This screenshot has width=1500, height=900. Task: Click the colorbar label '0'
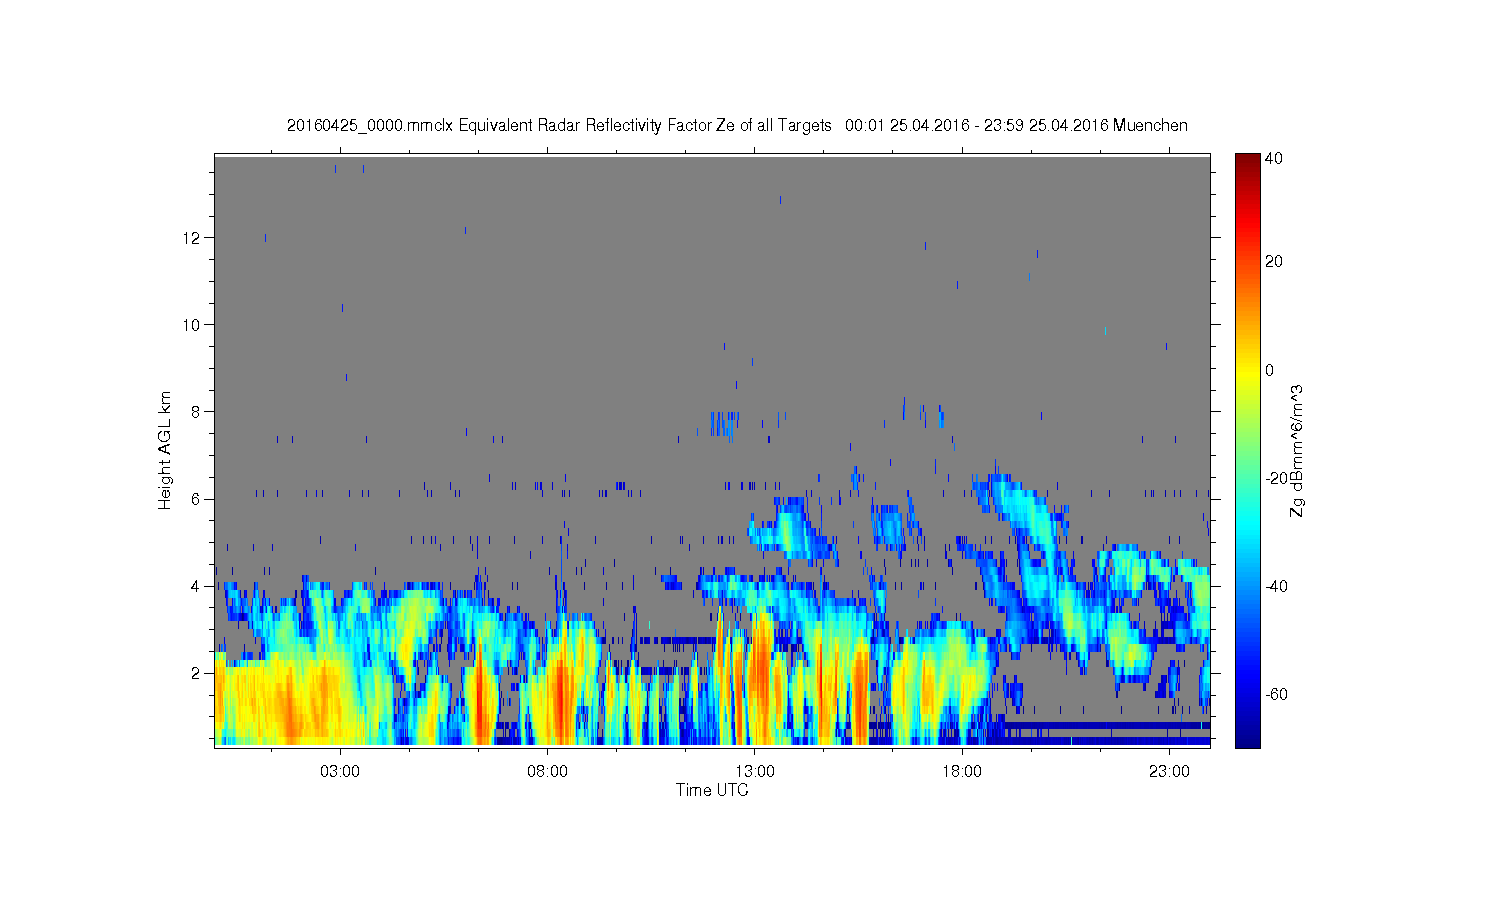coord(1270,370)
